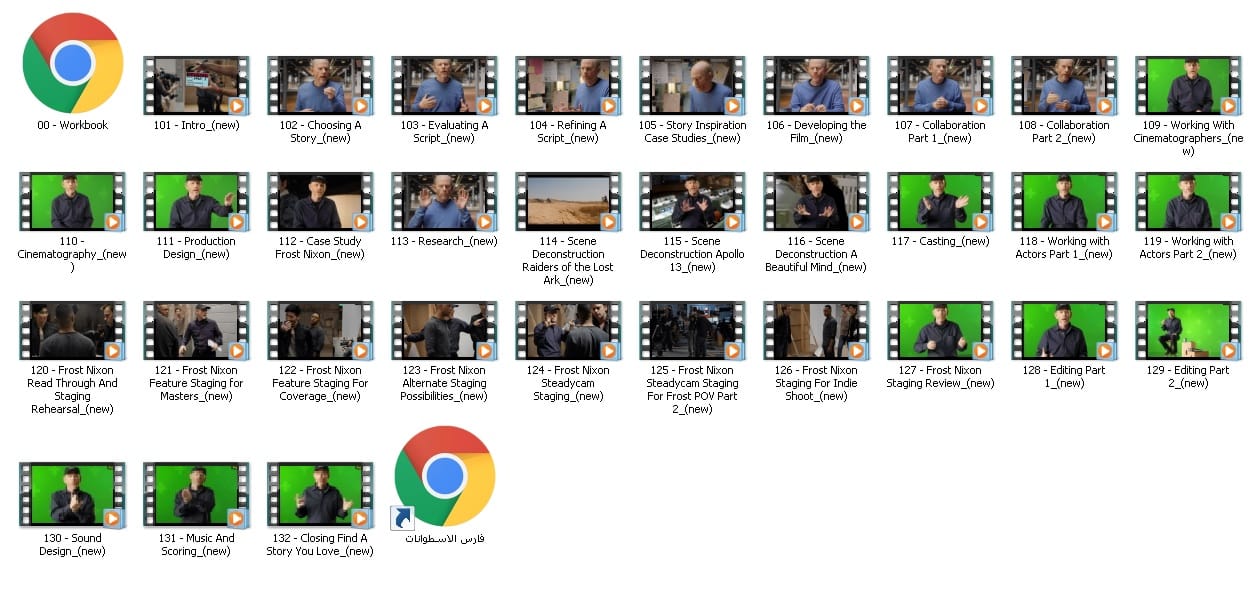The height and width of the screenshot is (590, 1257).
Task: Select 130 - Sound Design video
Action: coord(72,495)
